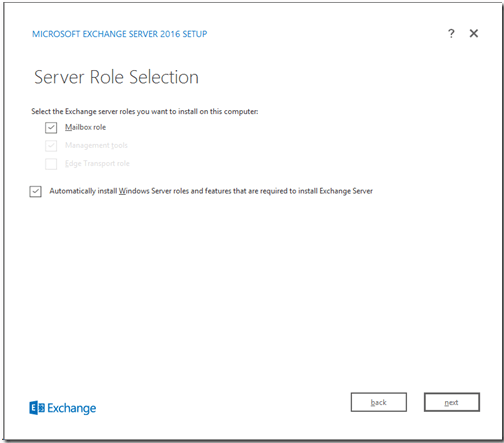Open setup help via question mark icon
Viewport: 504px width, 443px height.
coord(451,33)
